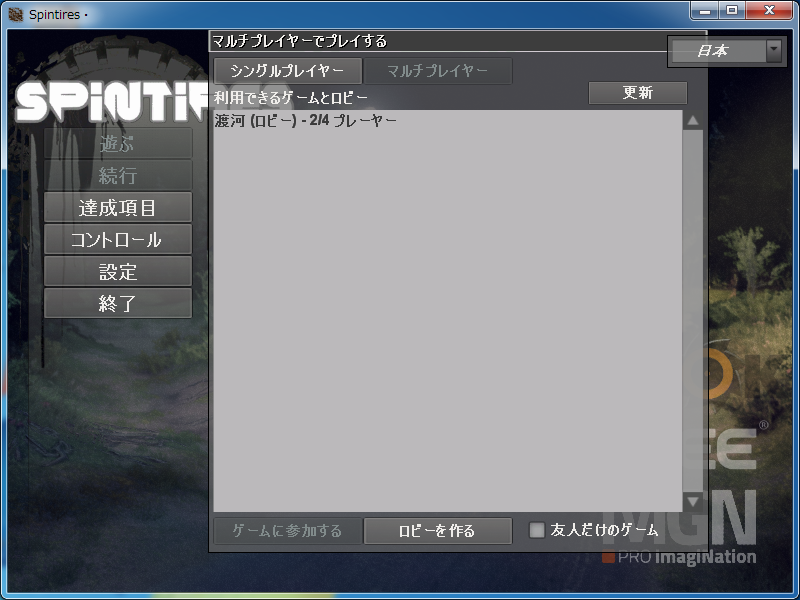Click the lobby list scroll-up arrow
Viewport: 800px width, 600px height.
click(693, 120)
